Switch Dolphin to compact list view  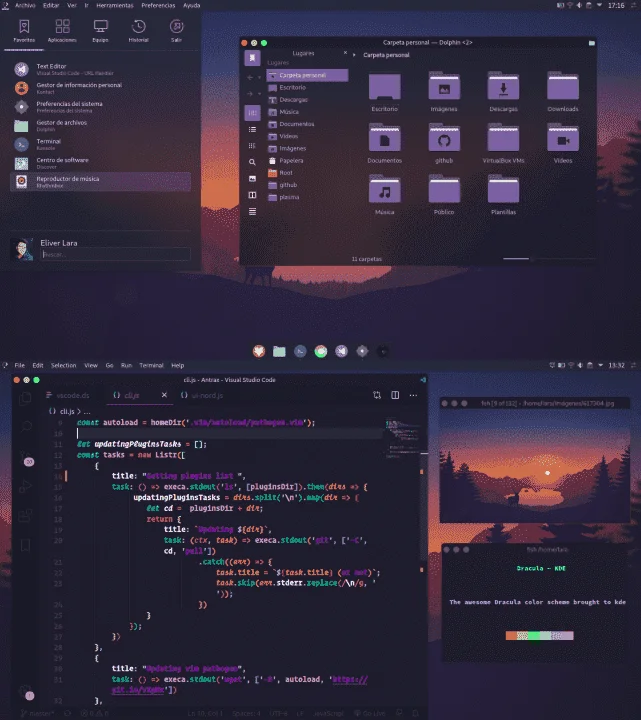coord(253,129)
